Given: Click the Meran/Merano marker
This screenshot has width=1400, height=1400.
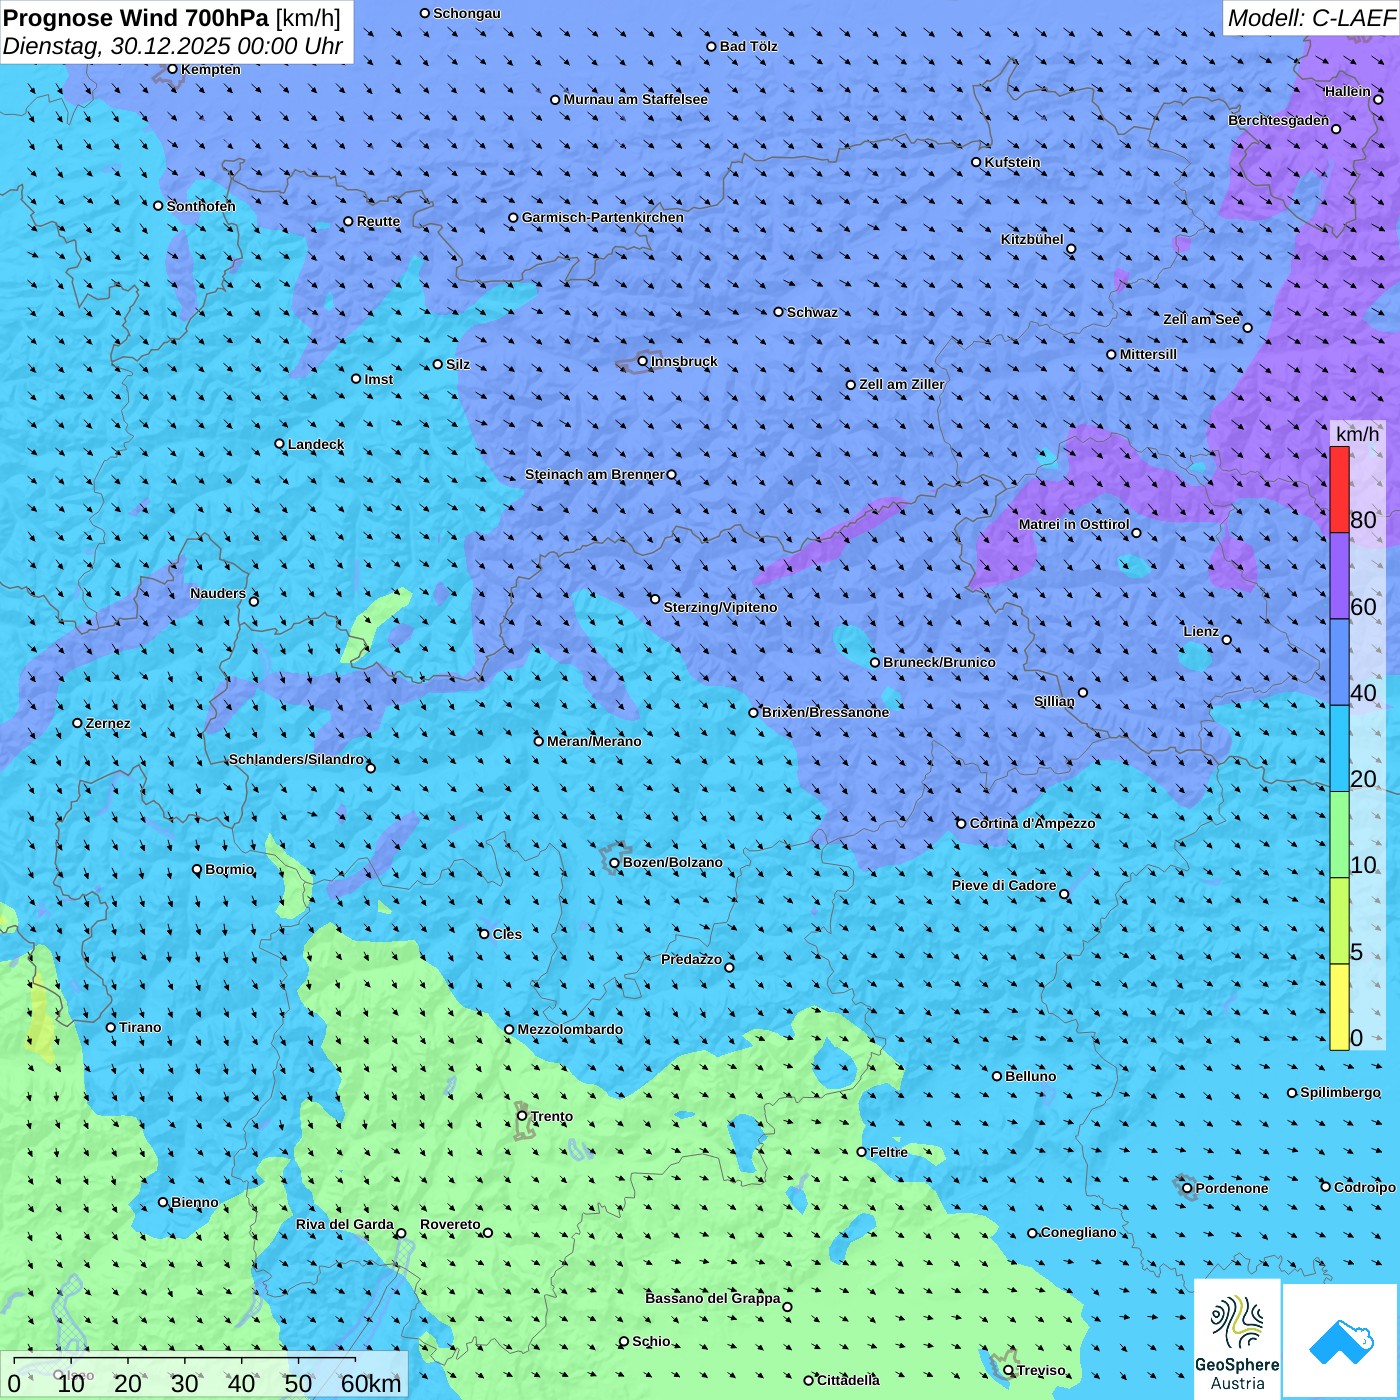Looking at the screenshot, I should point(538,741).
